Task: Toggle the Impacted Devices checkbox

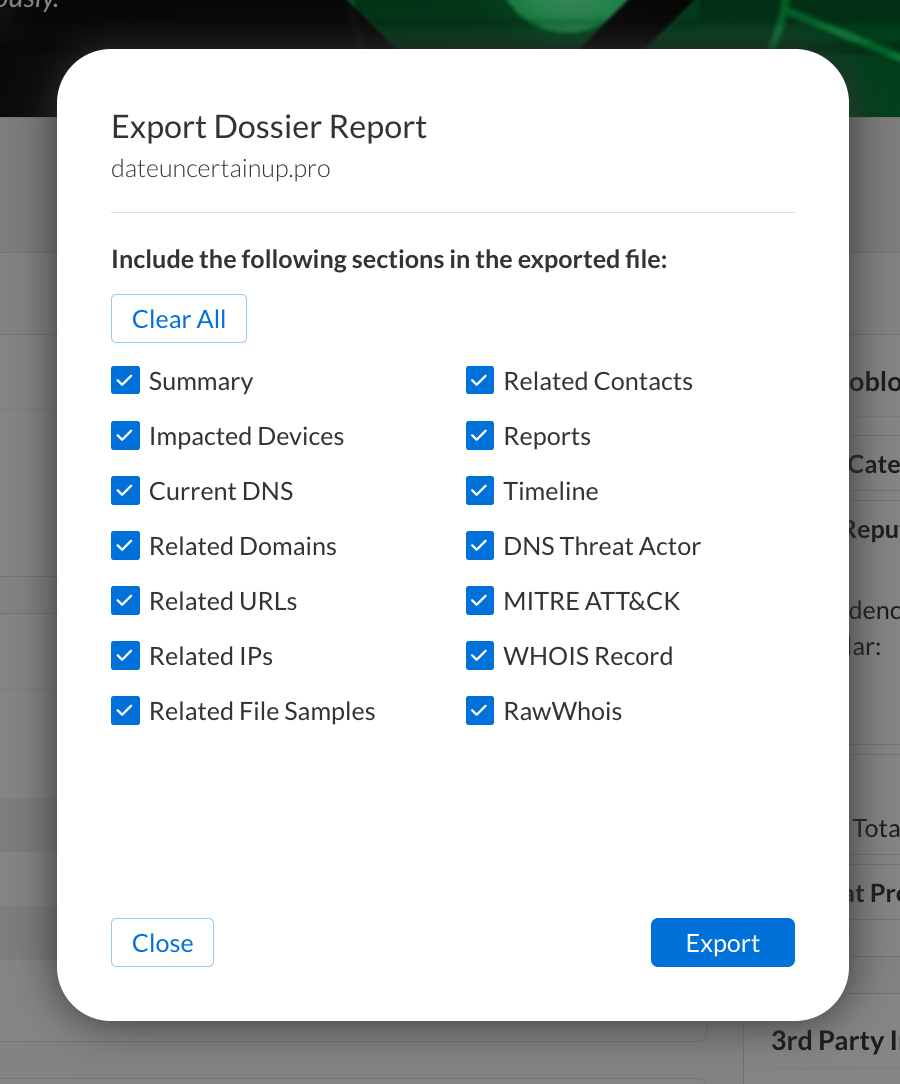Action: (125, 436)
